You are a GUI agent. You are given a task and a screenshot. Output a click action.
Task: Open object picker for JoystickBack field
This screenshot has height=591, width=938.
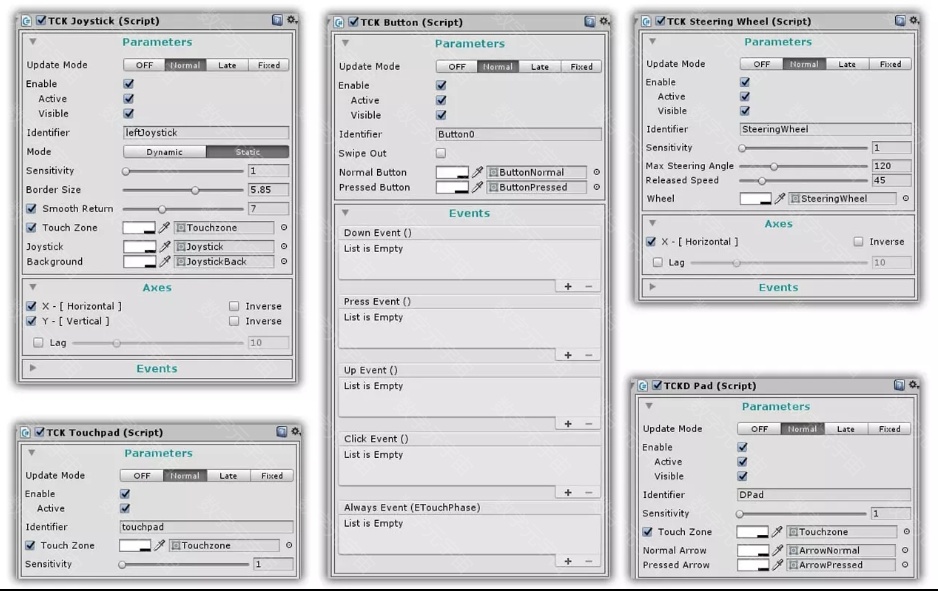click(284, 261)
